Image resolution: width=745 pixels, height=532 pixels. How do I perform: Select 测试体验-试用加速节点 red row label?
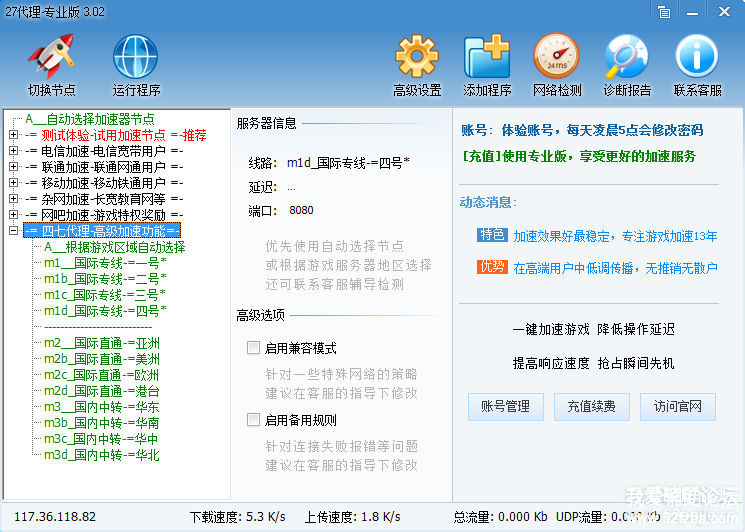tap(116, 135)
